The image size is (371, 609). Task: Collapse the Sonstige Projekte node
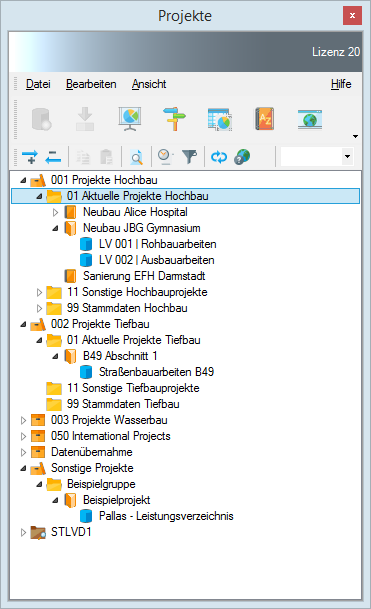pos(23,468)
